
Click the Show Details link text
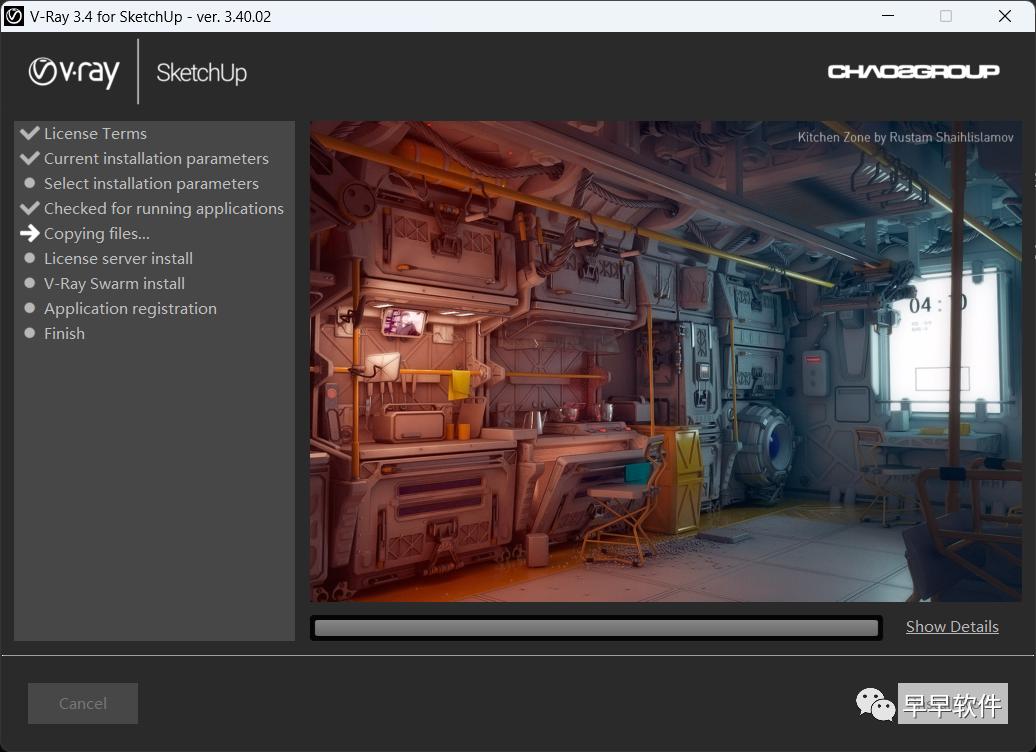pos(951,626)
